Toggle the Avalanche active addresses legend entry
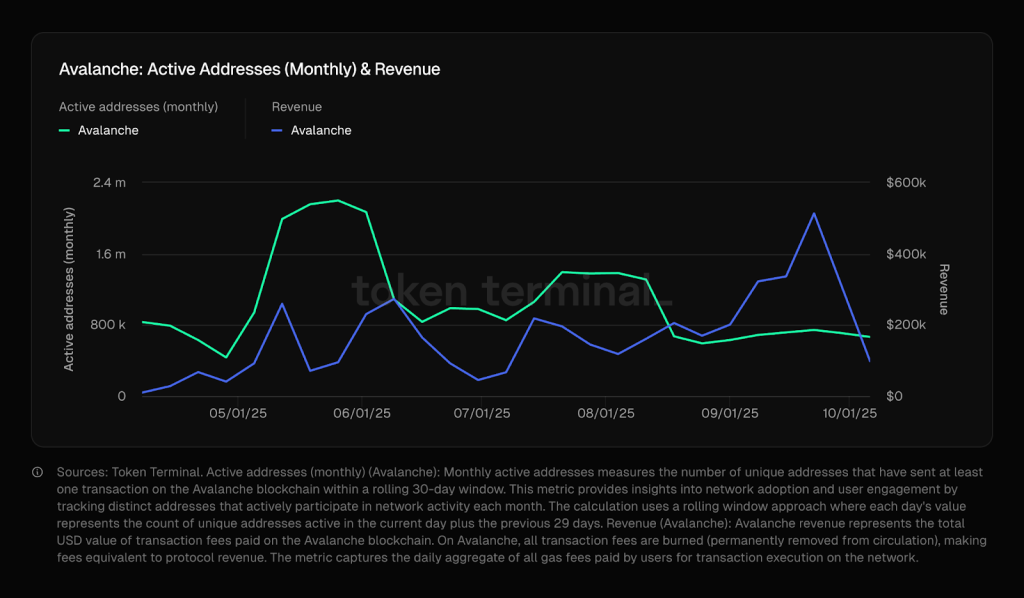This screenshot has width=1024, height=598. point(108,130)
